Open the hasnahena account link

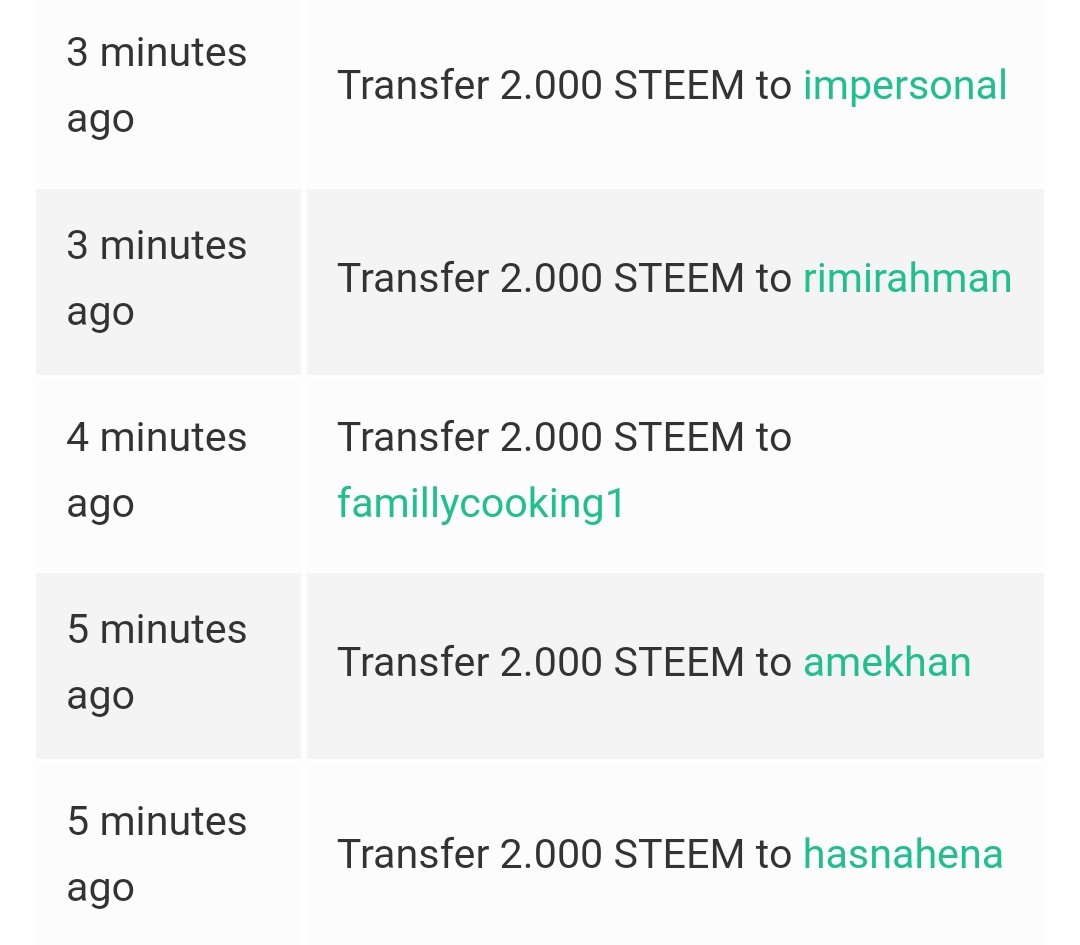[x=903, y=855]
